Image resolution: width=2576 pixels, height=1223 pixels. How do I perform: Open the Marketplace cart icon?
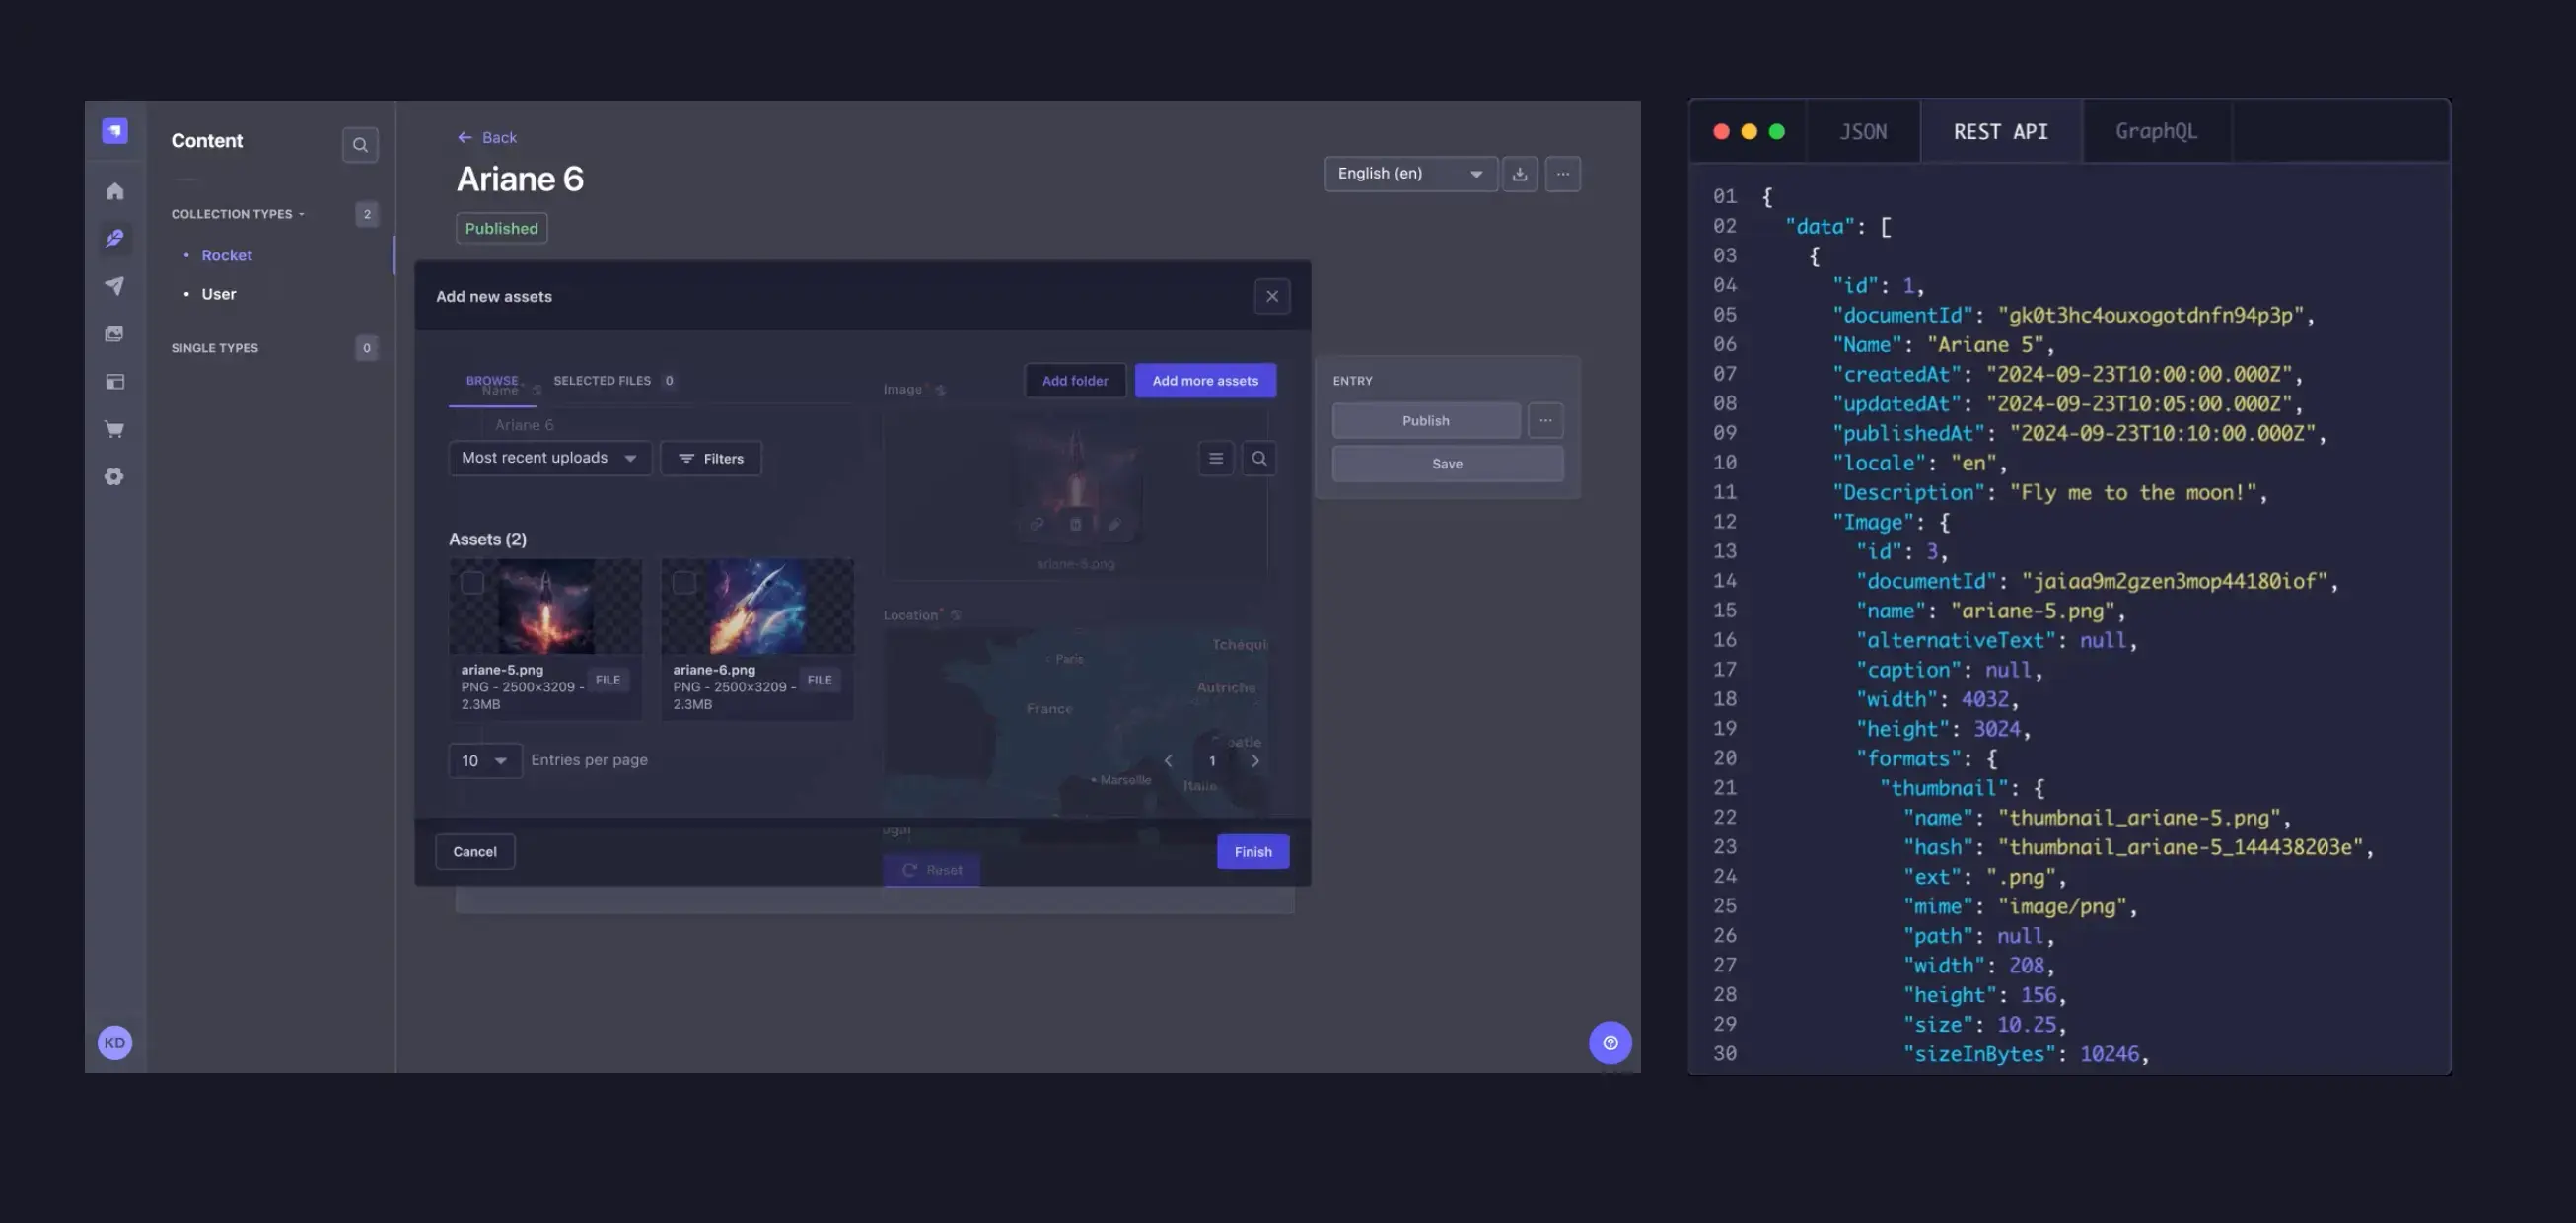pyautogui.click(x=115, y=429)
